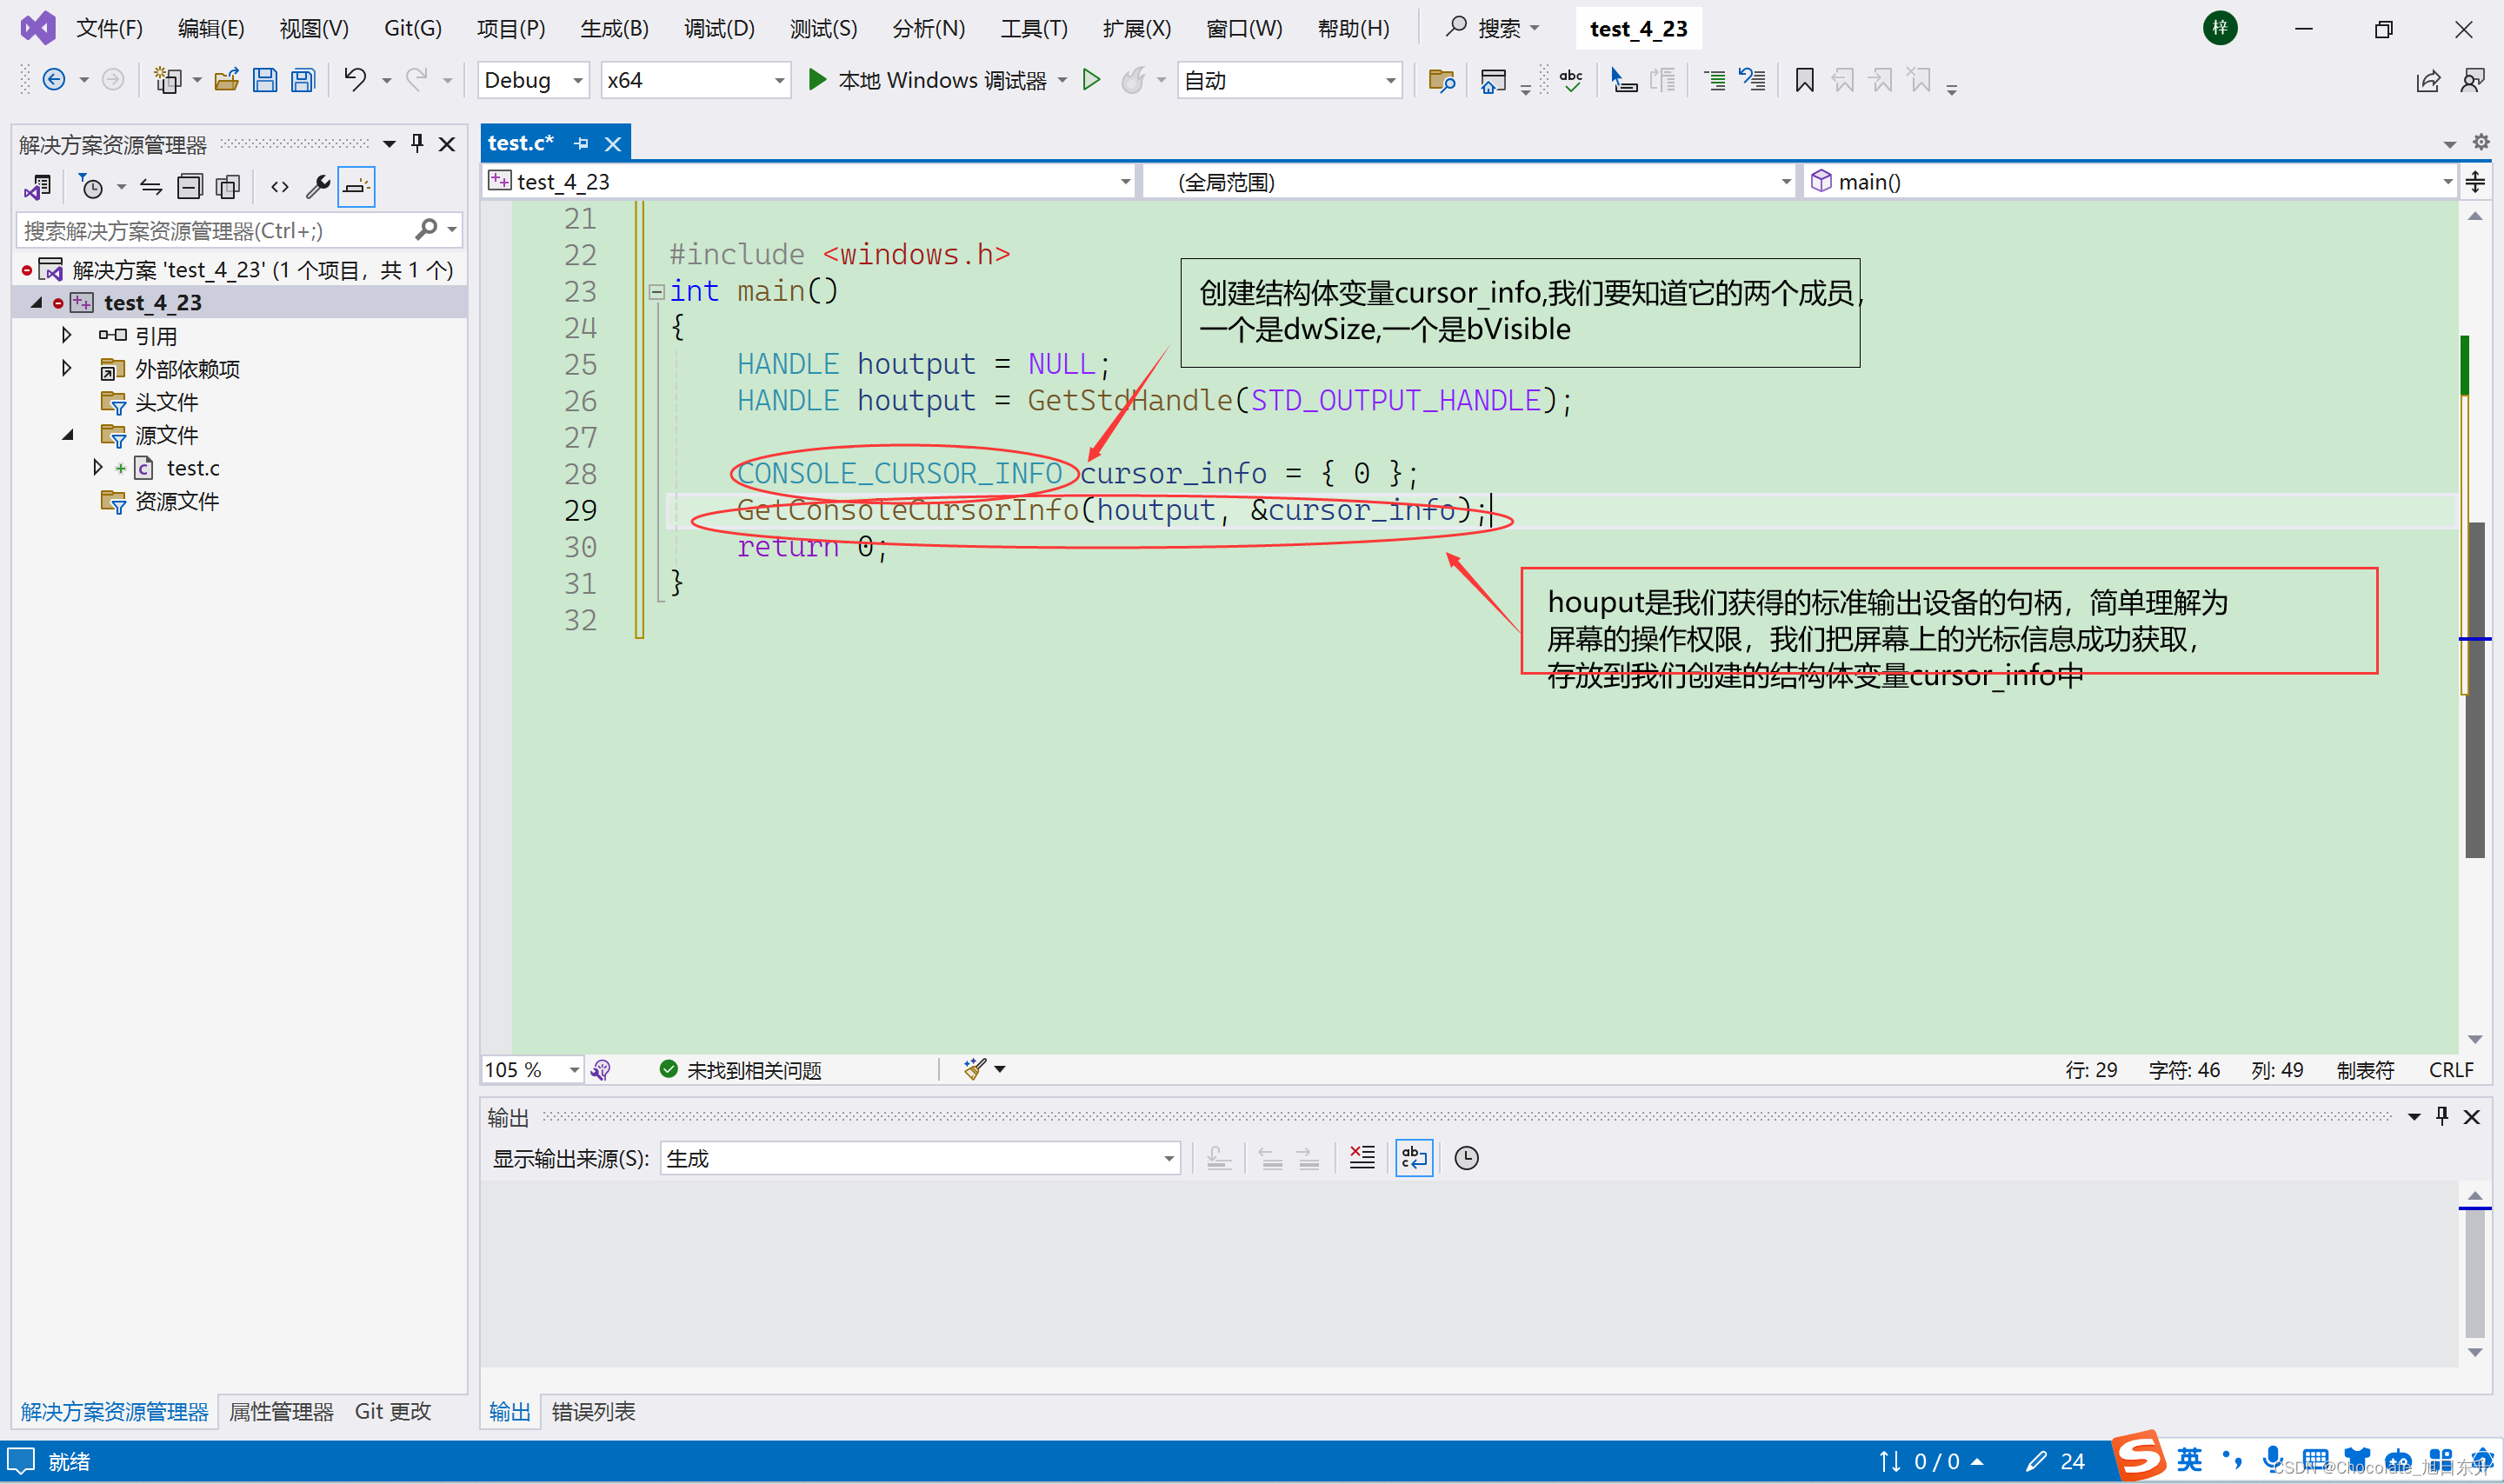Click sync with active document icon
2504x1484 pixels.
tap(151, 187)
